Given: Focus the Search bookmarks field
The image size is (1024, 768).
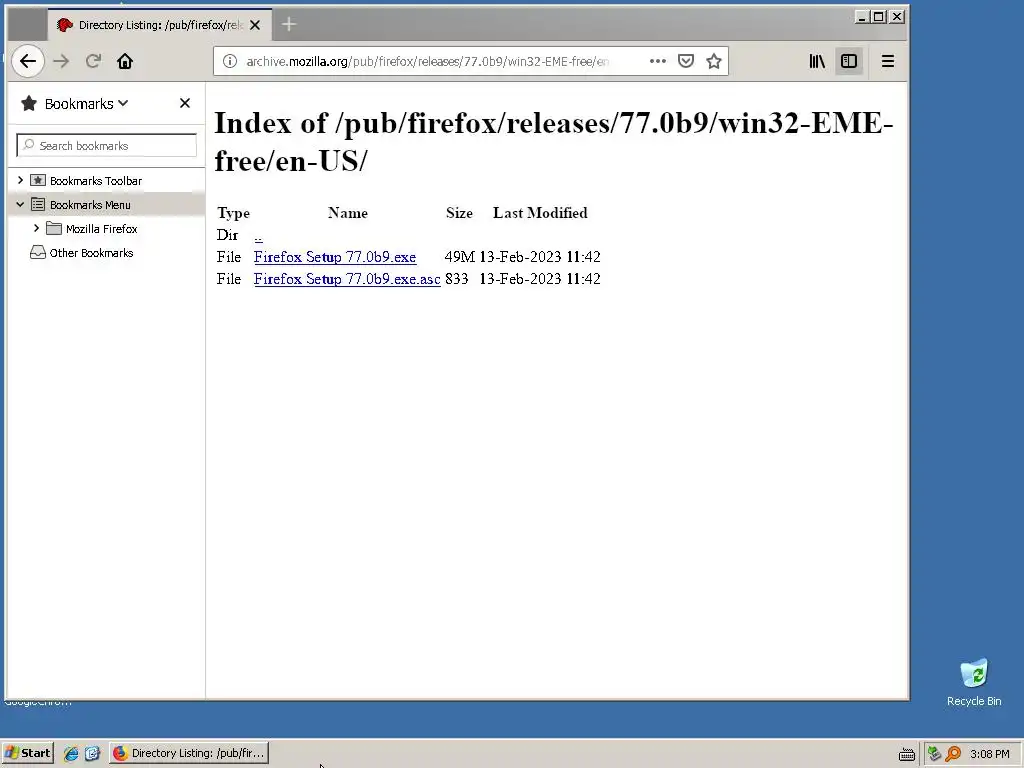Looking at the screenshot, I should [x=106, y=146].
